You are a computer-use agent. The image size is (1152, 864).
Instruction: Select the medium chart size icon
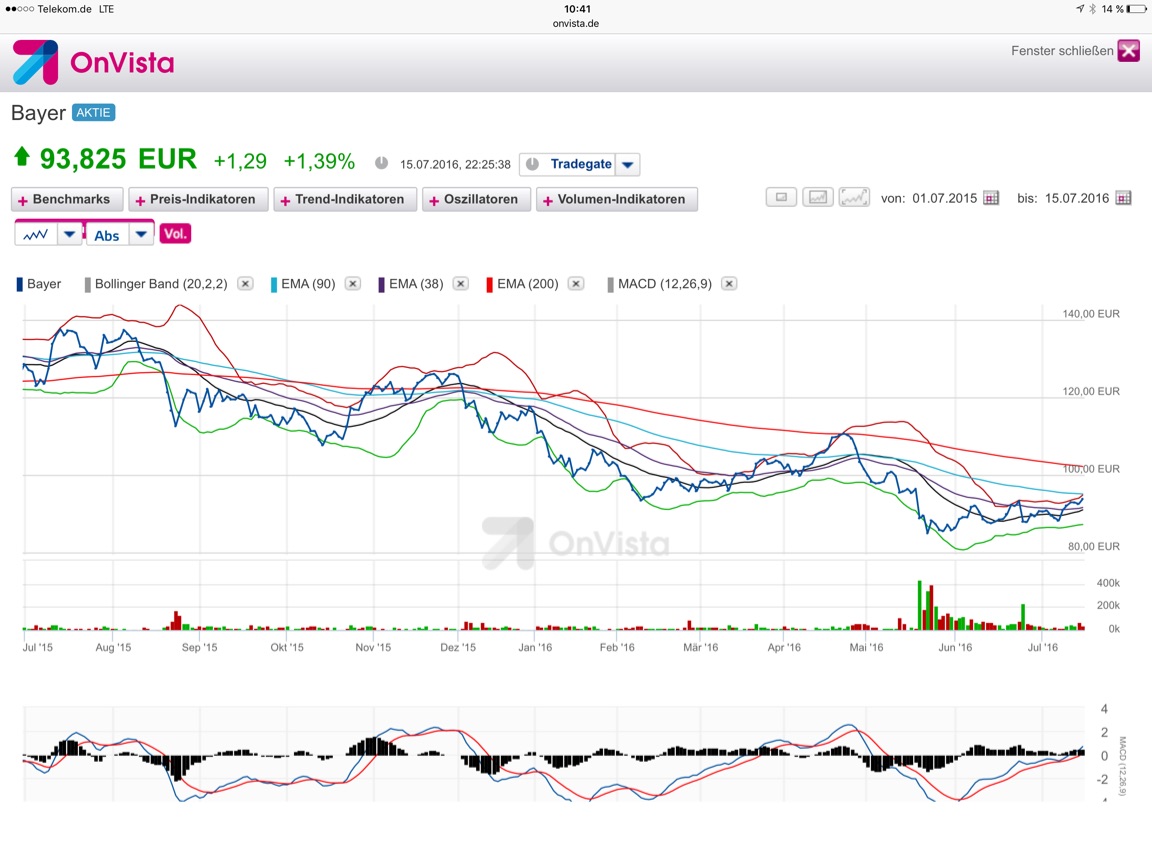(x=818, y=198)
